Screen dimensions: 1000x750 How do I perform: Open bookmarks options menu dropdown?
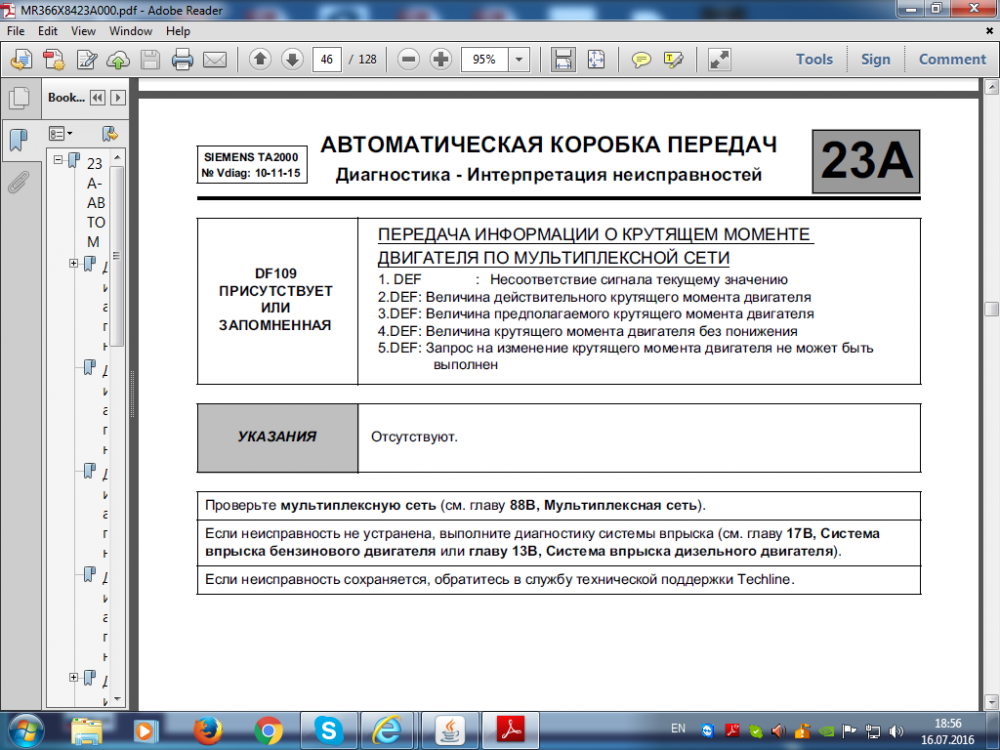[61, 133]
